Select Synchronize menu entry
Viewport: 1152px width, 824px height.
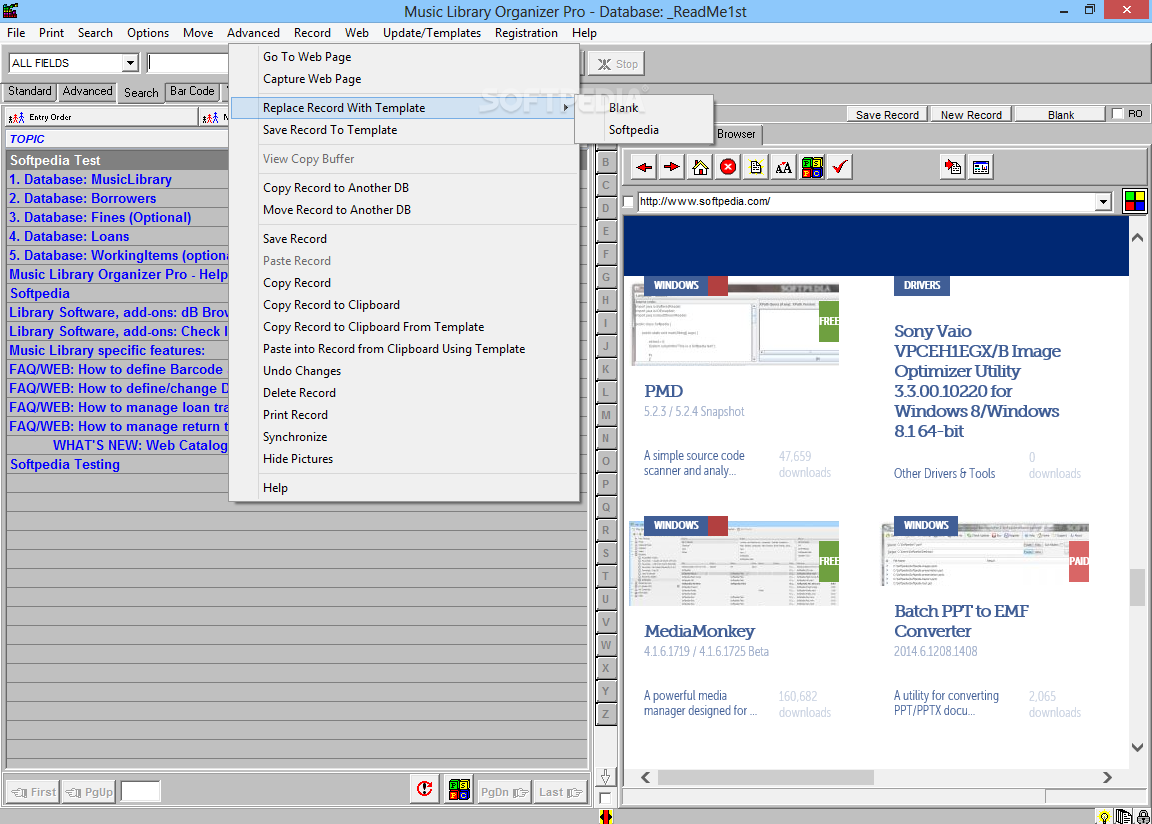[295, 437]
